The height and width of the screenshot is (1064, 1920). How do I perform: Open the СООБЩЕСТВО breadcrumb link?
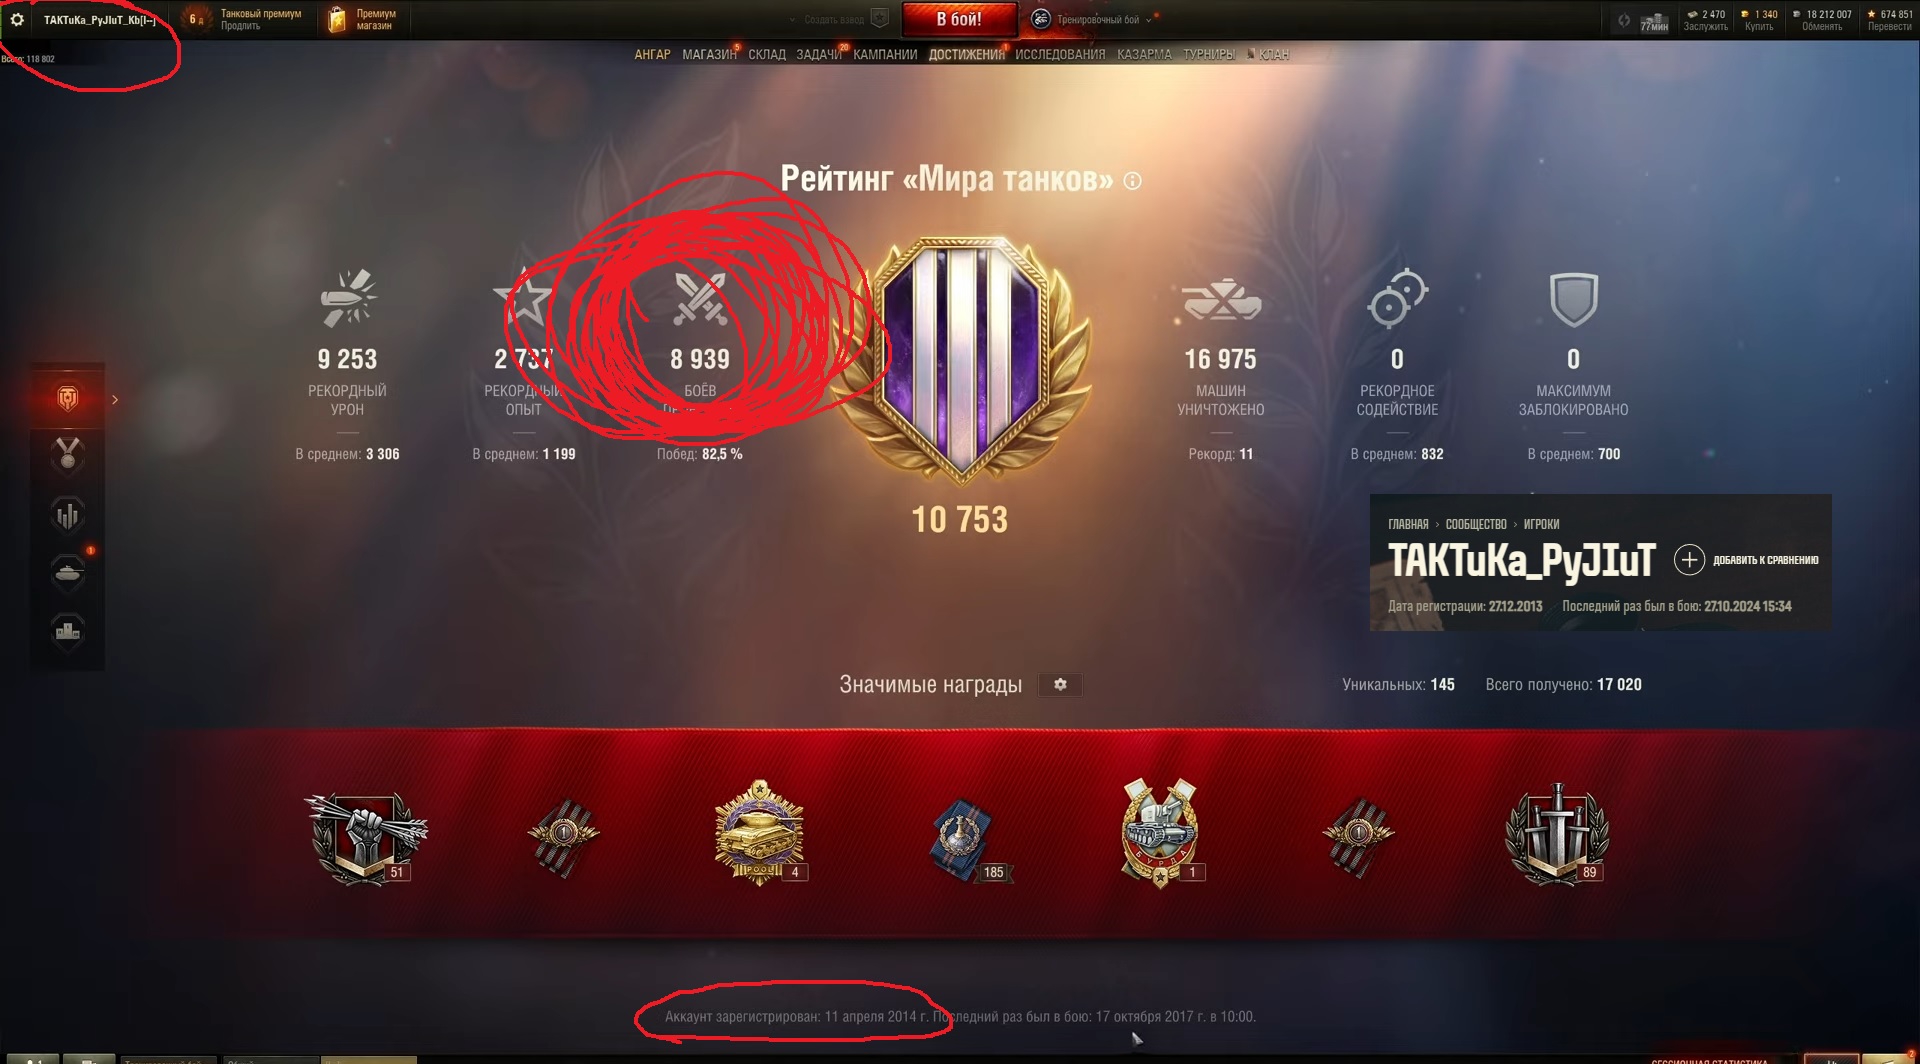1475,524
